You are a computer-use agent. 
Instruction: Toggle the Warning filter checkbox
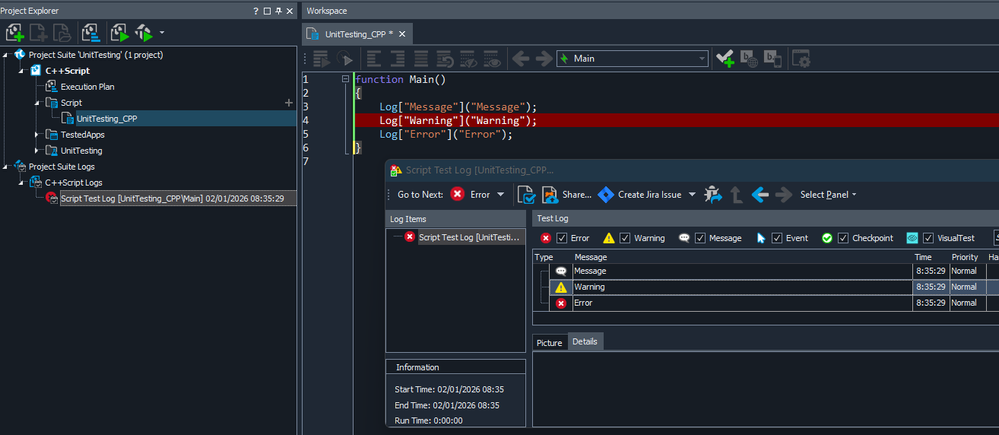(625, 238)
